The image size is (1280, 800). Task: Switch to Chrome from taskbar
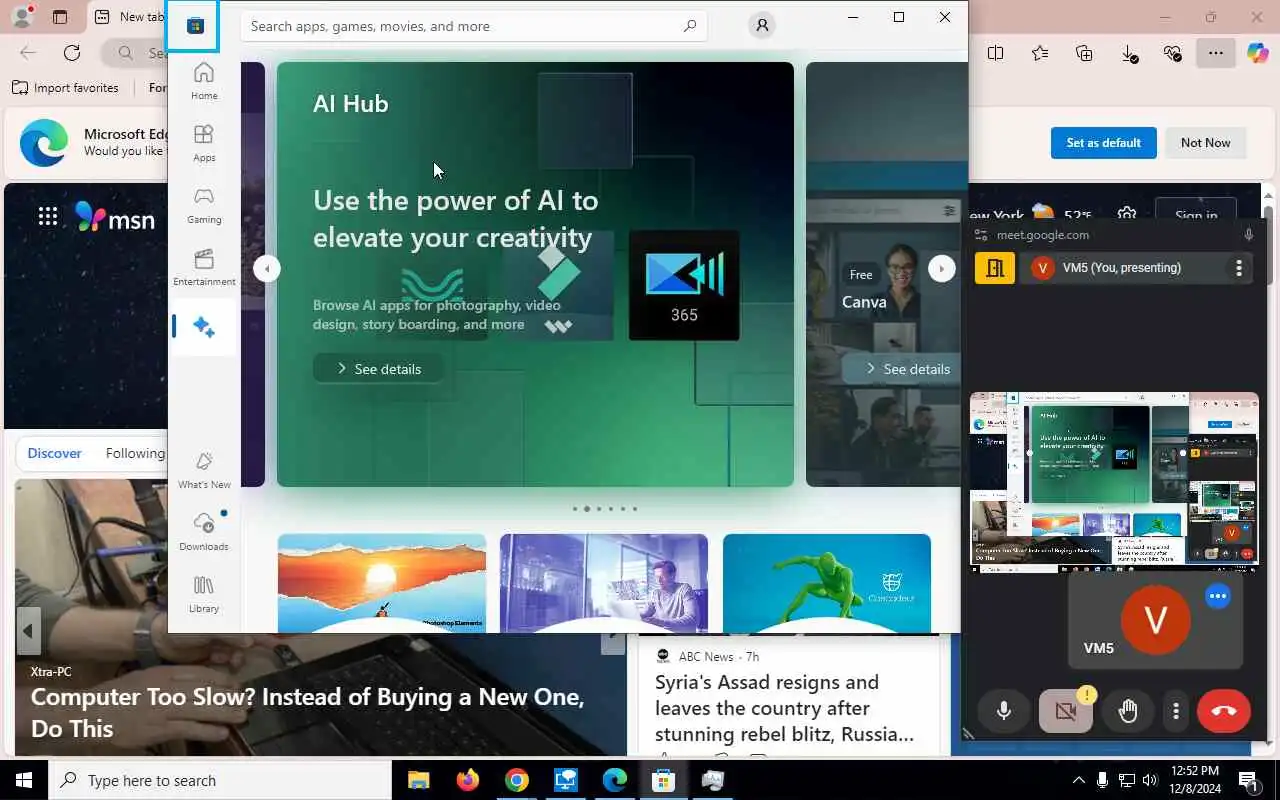pos(516,780)
